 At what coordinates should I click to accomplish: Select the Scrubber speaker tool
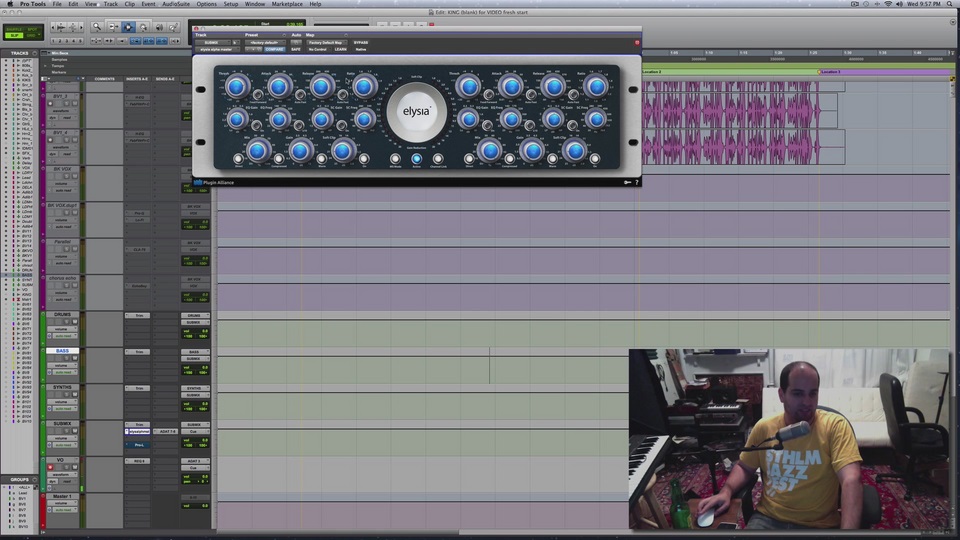[159, 27]
